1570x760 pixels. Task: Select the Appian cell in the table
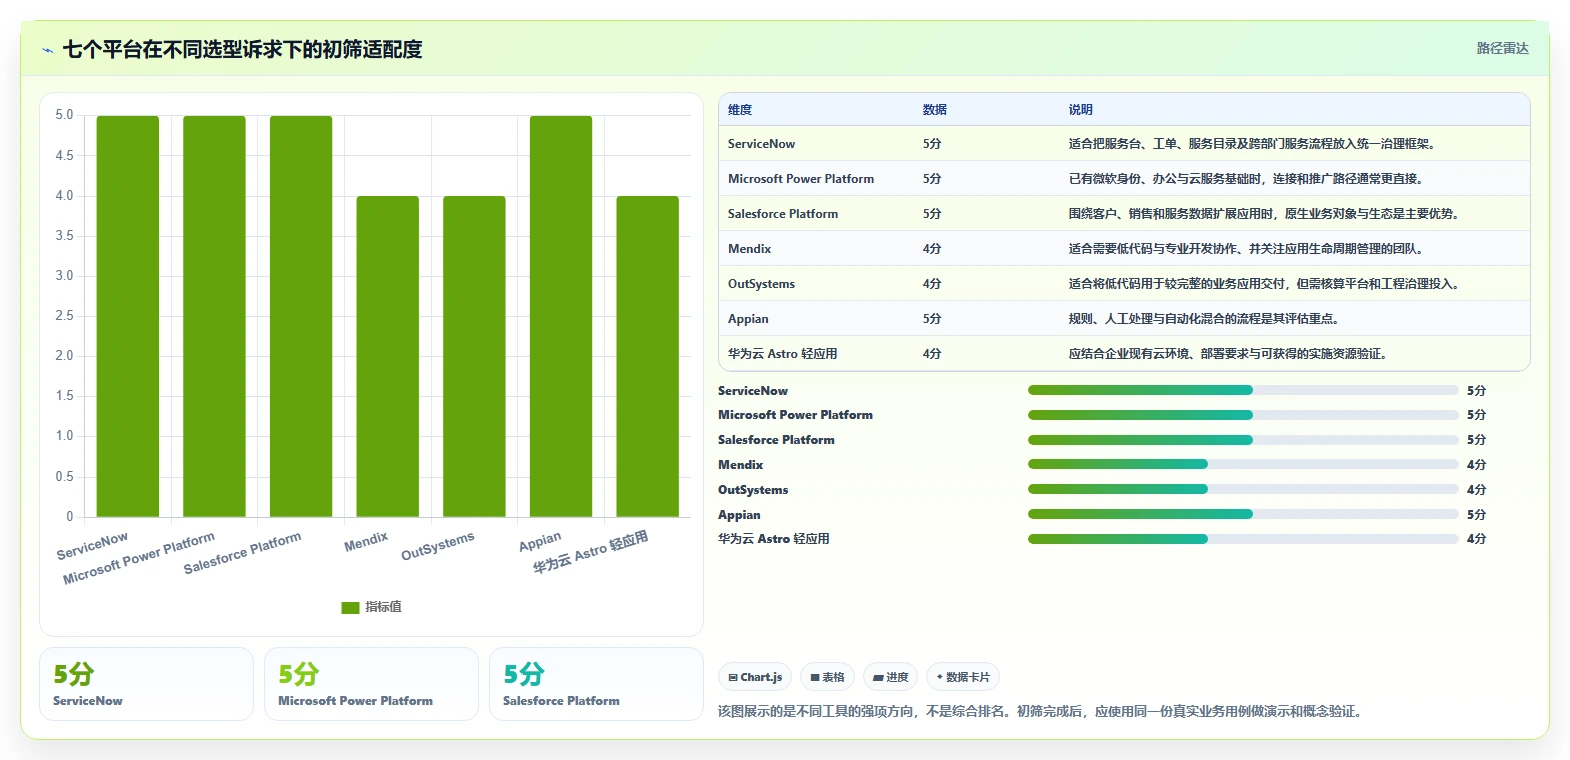pyautogui.click(x=748, y=319)
